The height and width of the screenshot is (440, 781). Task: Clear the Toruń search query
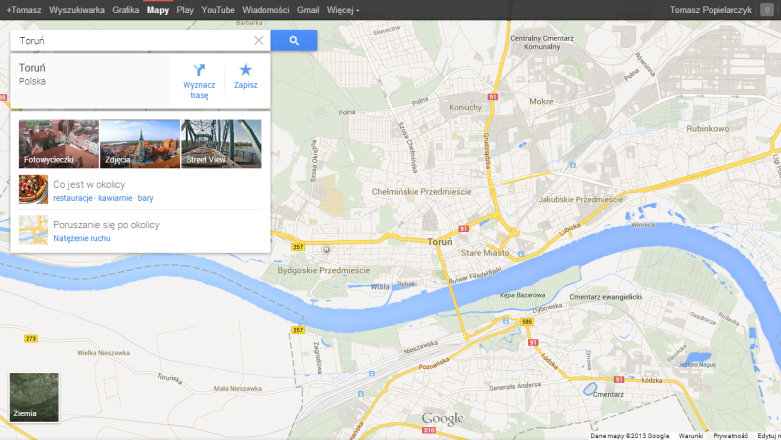click(258, 41)
